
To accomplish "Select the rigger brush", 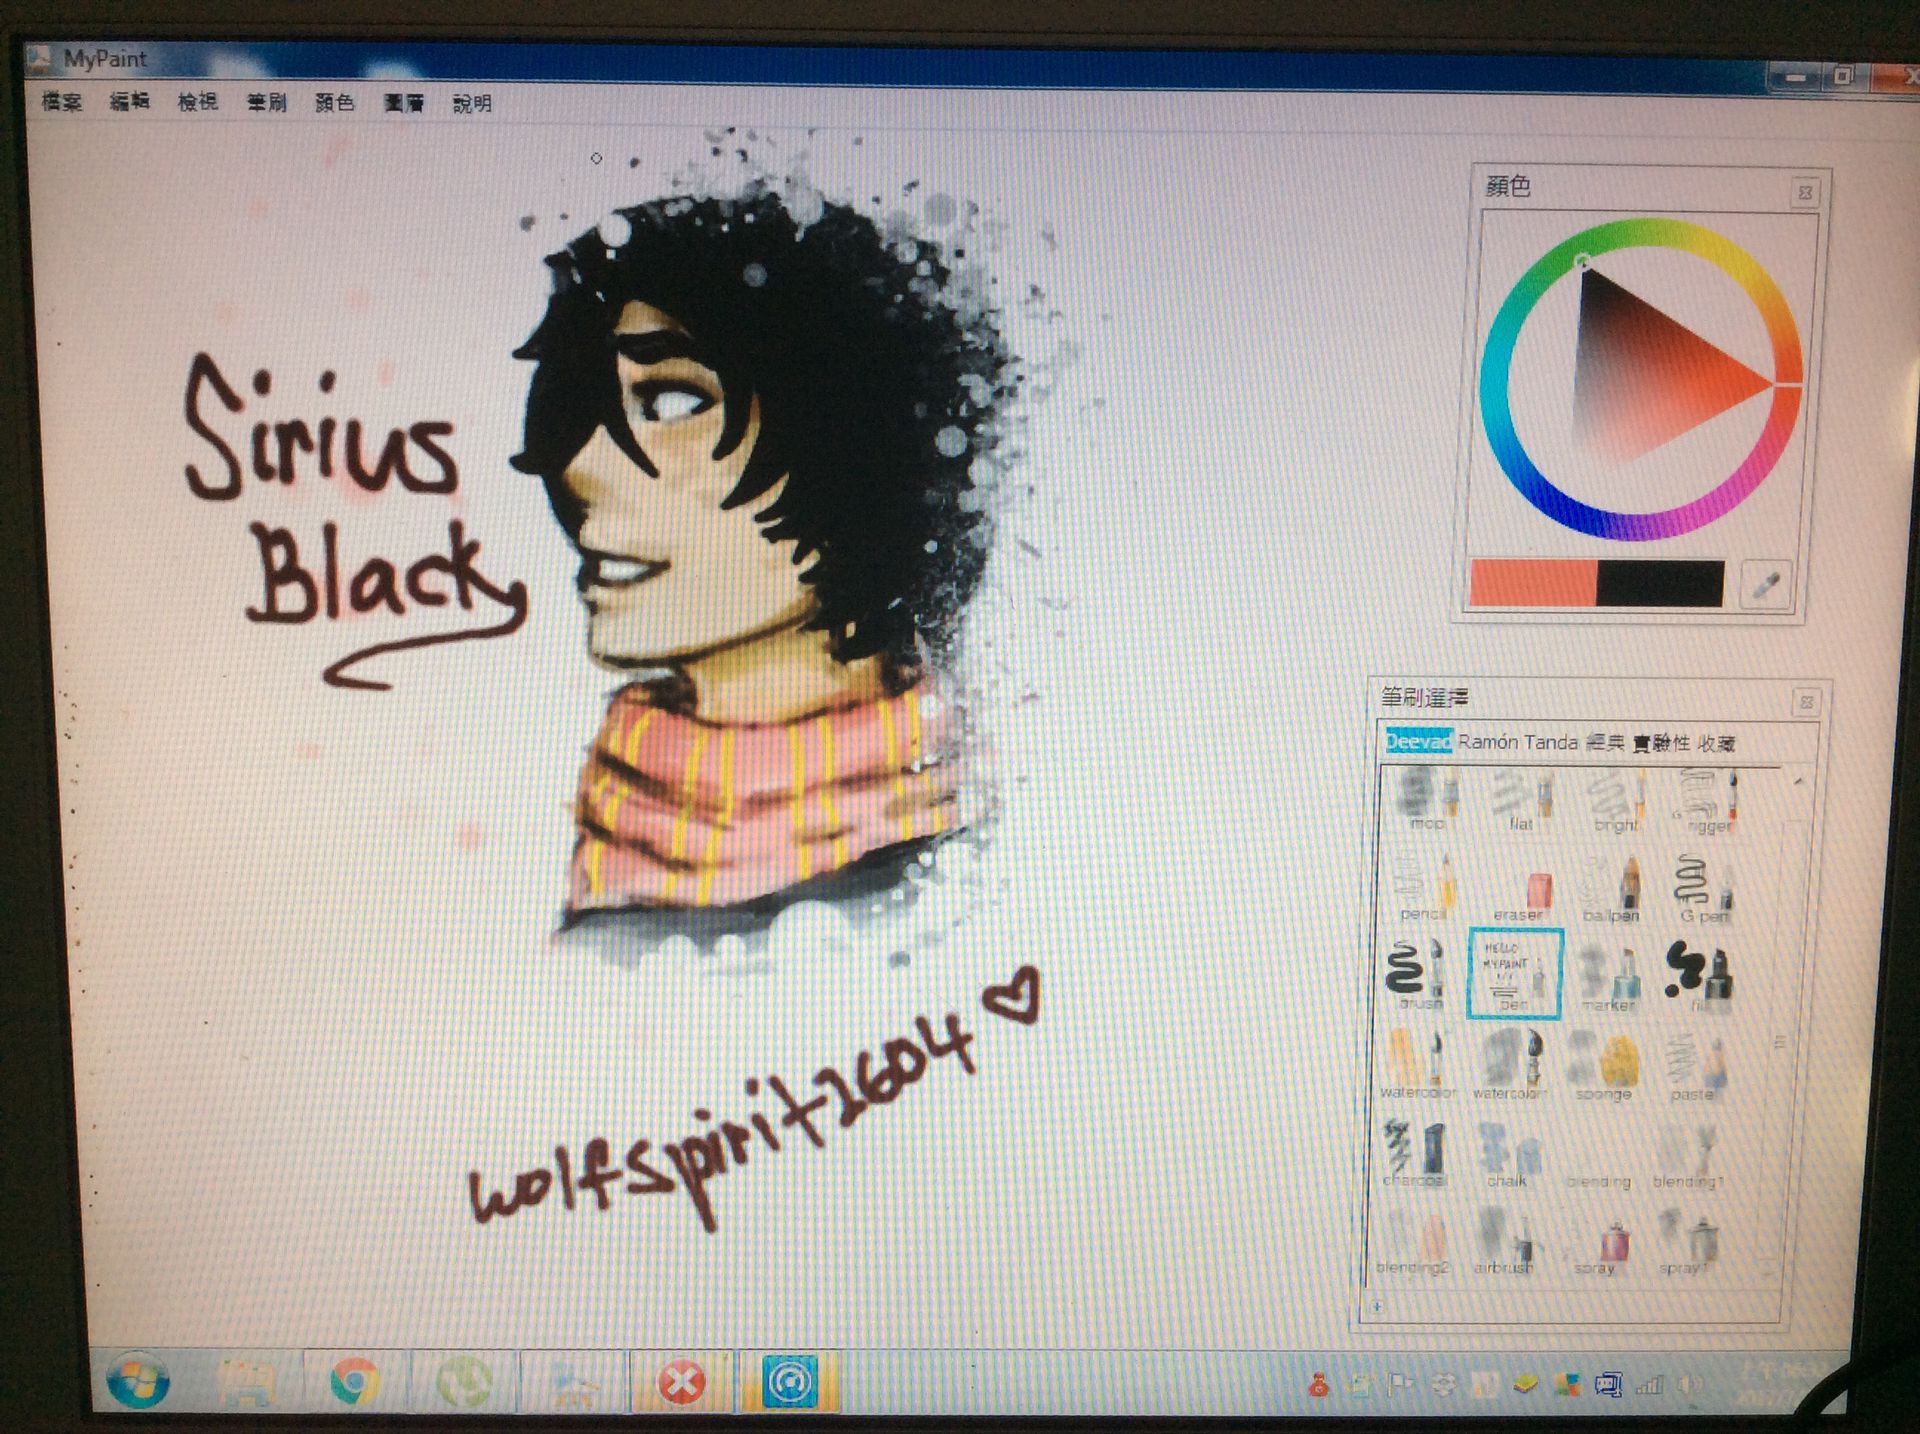I will click(x=1708, y=799).
